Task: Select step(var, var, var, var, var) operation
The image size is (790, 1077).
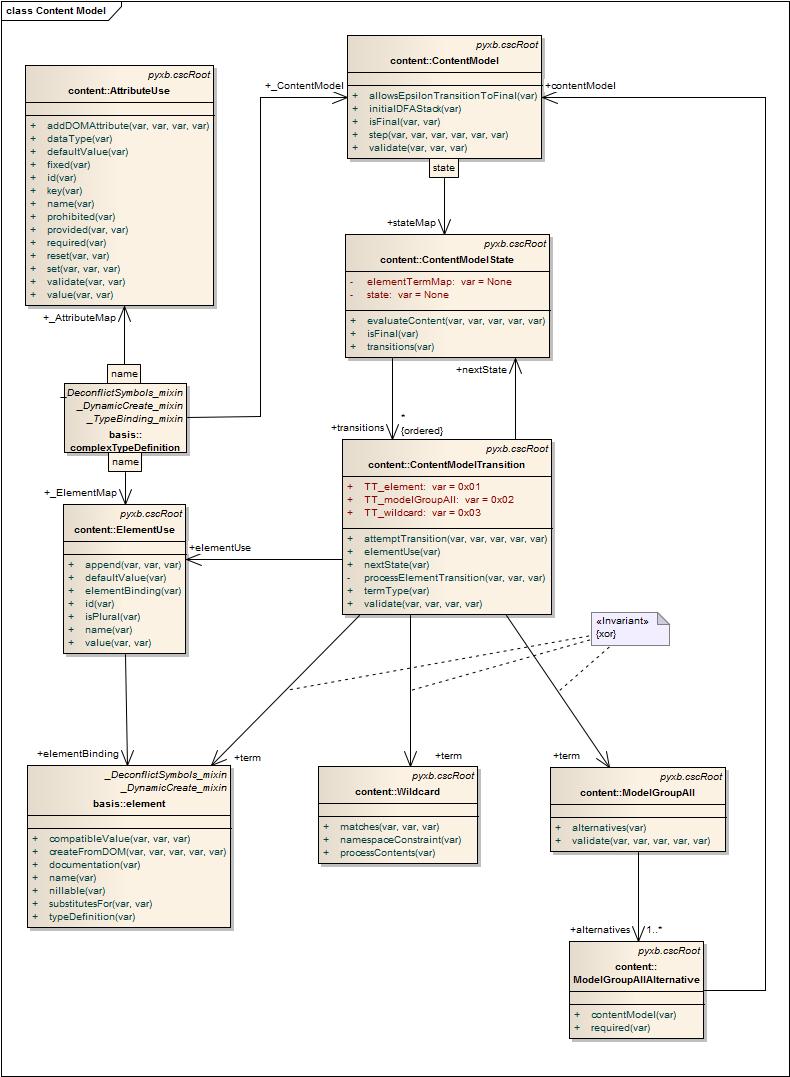Action: pyautogui.click(x=438, y=135)
